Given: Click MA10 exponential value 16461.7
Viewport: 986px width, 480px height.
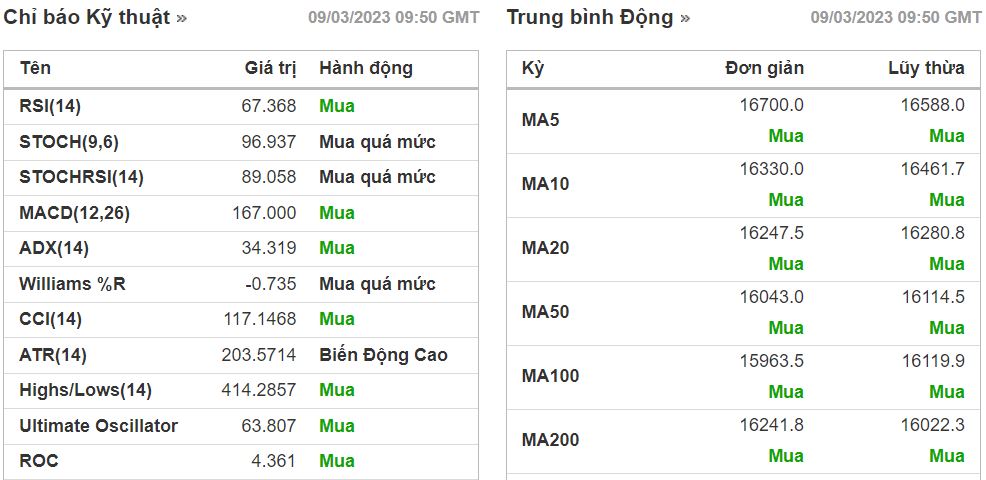Looking at the screenshot, I should coord(933,169).
